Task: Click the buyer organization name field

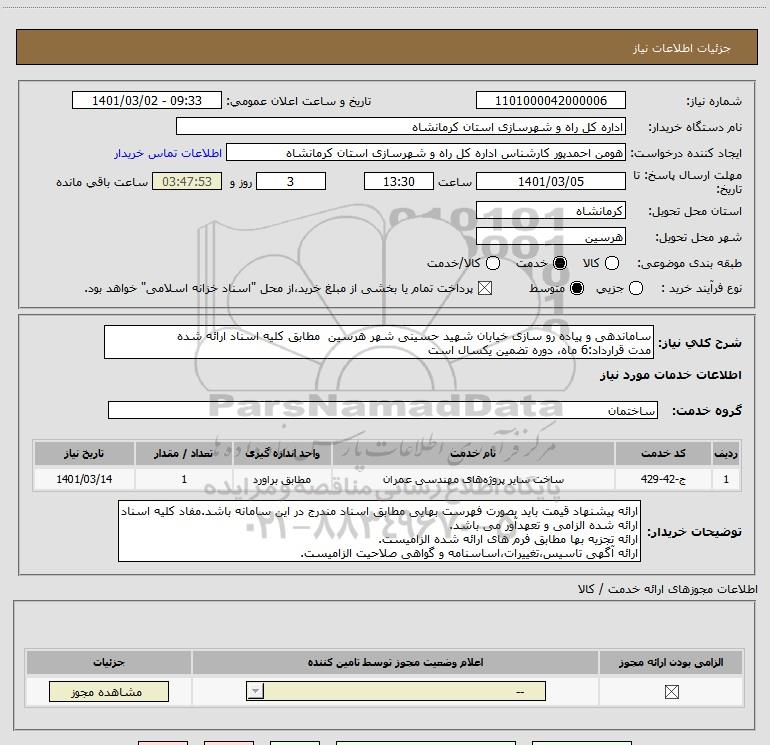Action: [x=401, y=126]
